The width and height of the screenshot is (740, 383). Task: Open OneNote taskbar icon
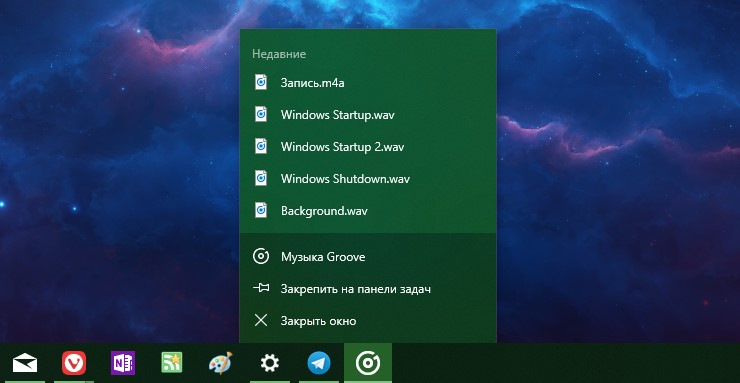point(123,363)
